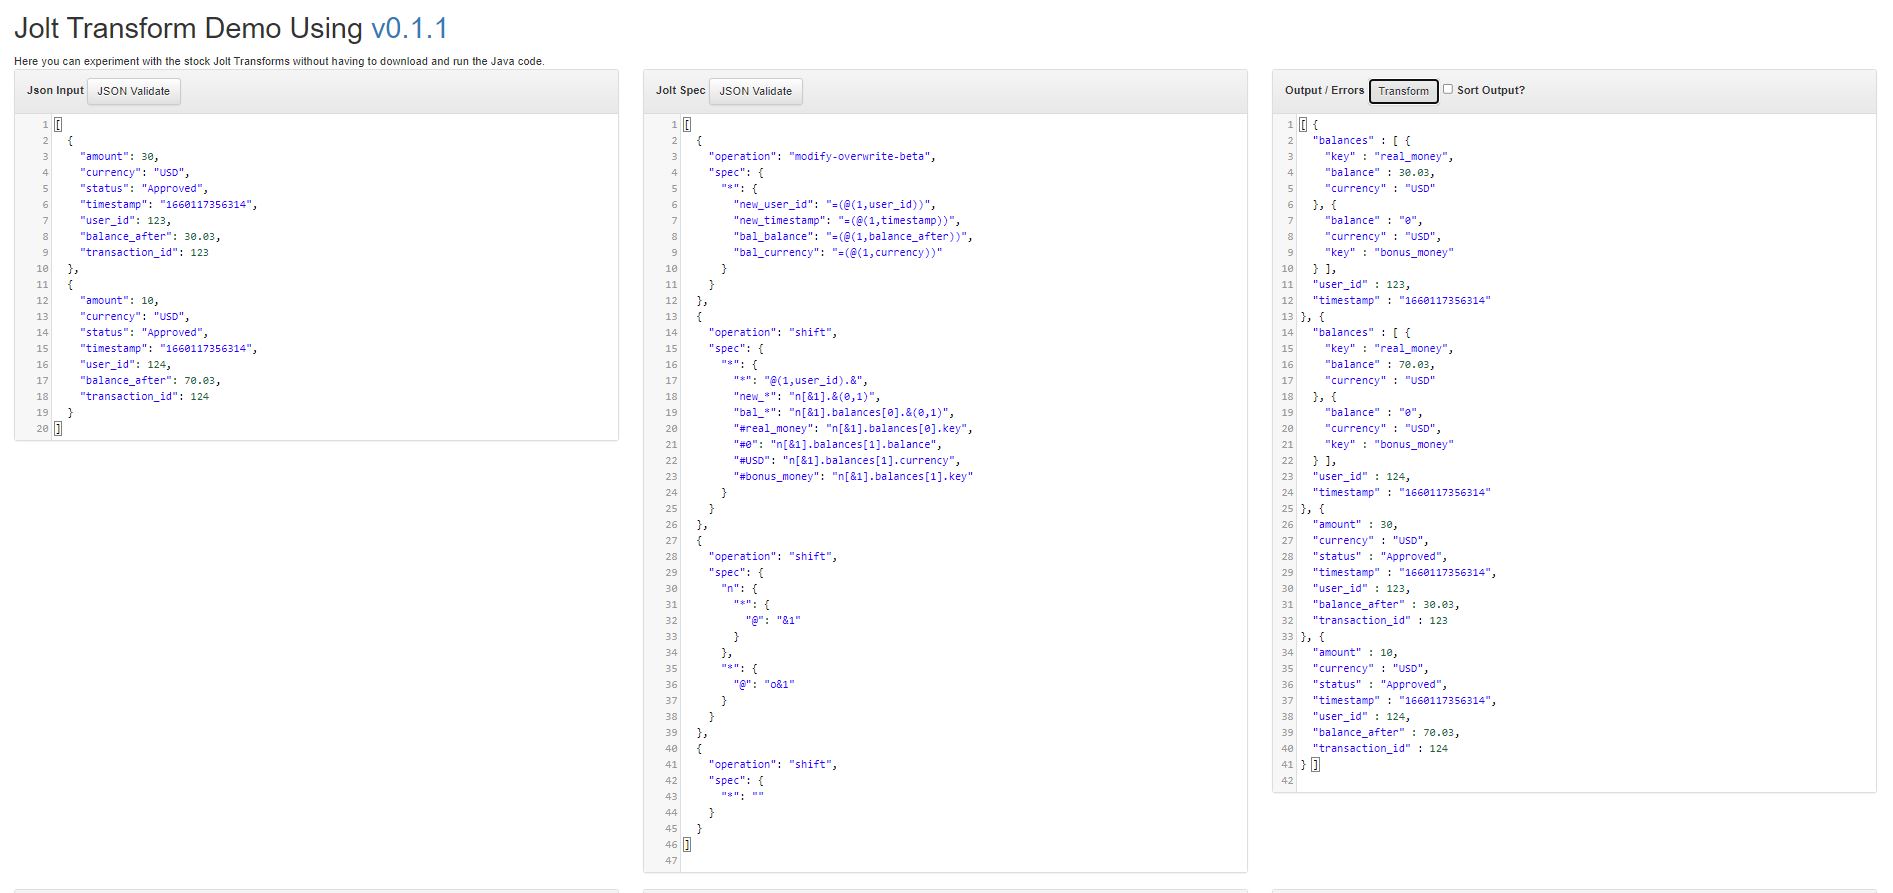This screenshot has width=1893, height=893.
Task: Click "transaction_id" : 123 in Output editor
Action: [x=1380, y=620]
